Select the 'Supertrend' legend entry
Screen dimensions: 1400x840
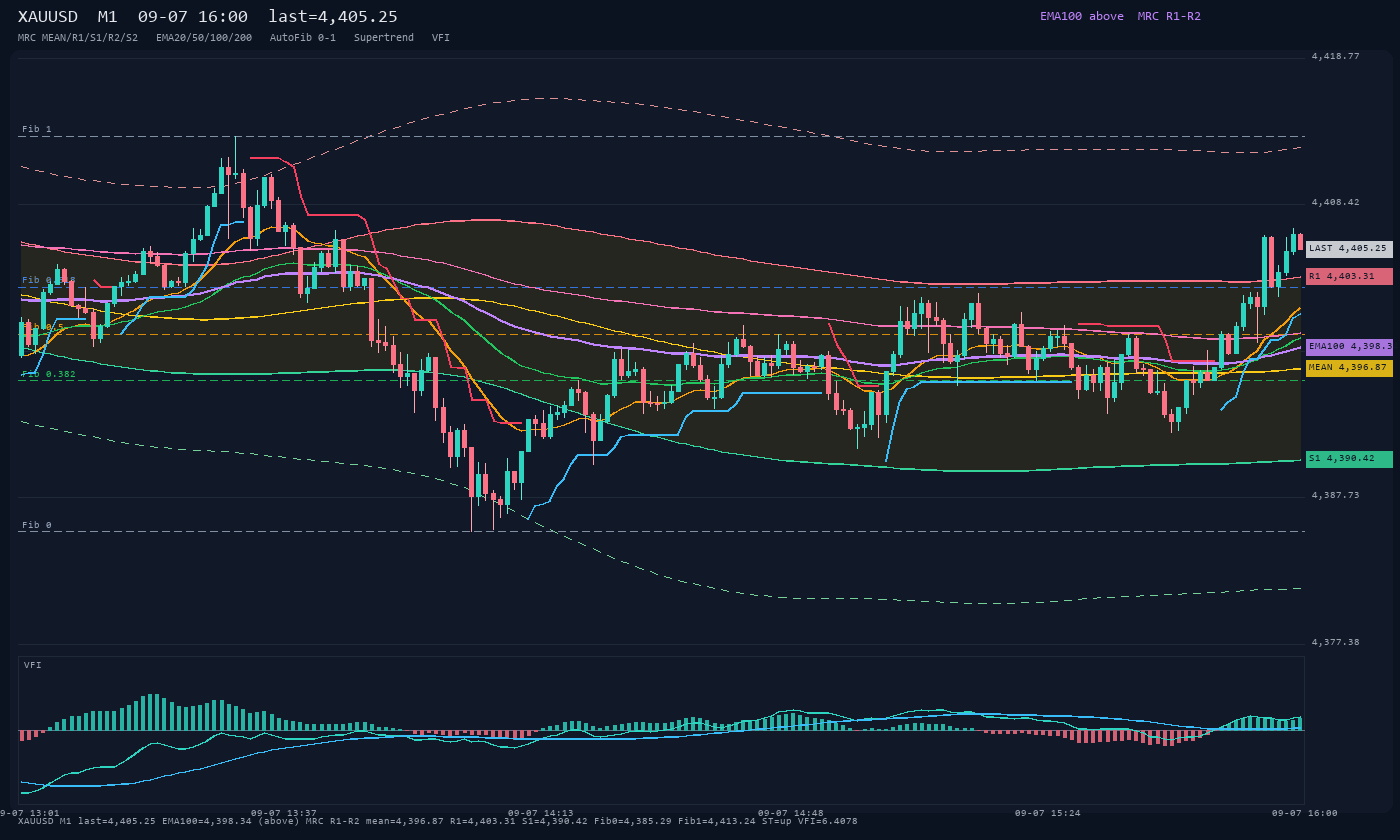[384, 37]
